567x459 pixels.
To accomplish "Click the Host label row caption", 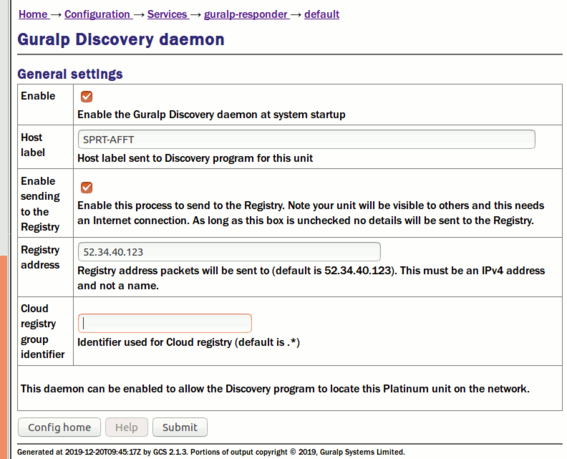I will (33, 145).
